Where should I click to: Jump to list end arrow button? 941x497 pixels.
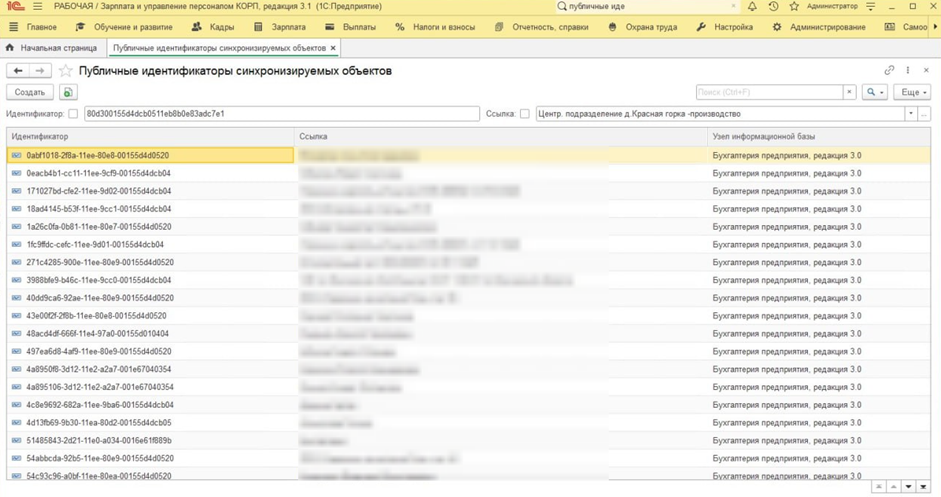coord(924,487)
